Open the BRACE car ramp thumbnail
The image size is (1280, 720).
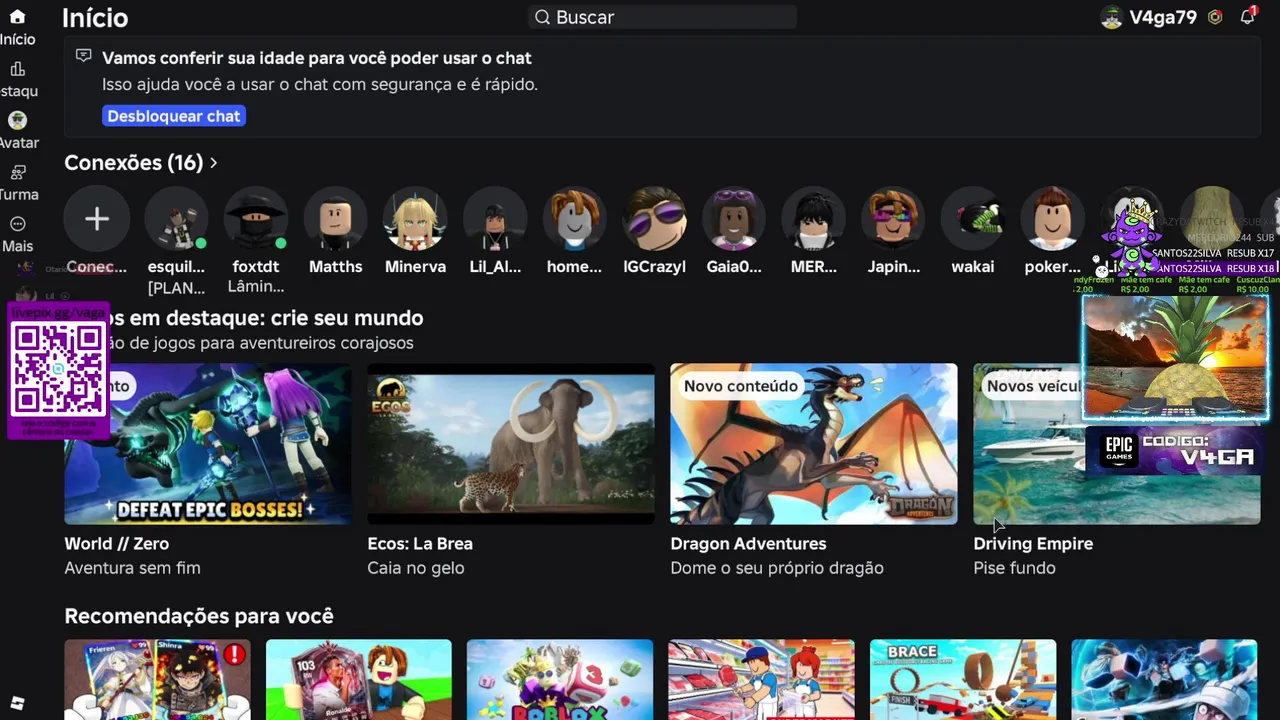(963, 680)
